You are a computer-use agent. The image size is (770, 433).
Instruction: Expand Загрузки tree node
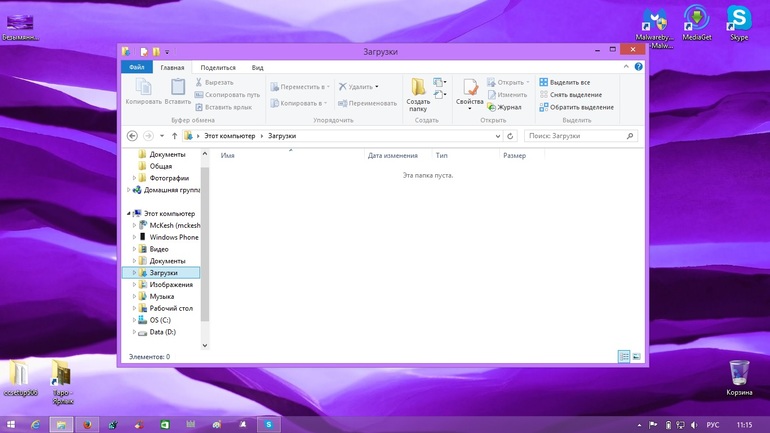tap(134, 272)
